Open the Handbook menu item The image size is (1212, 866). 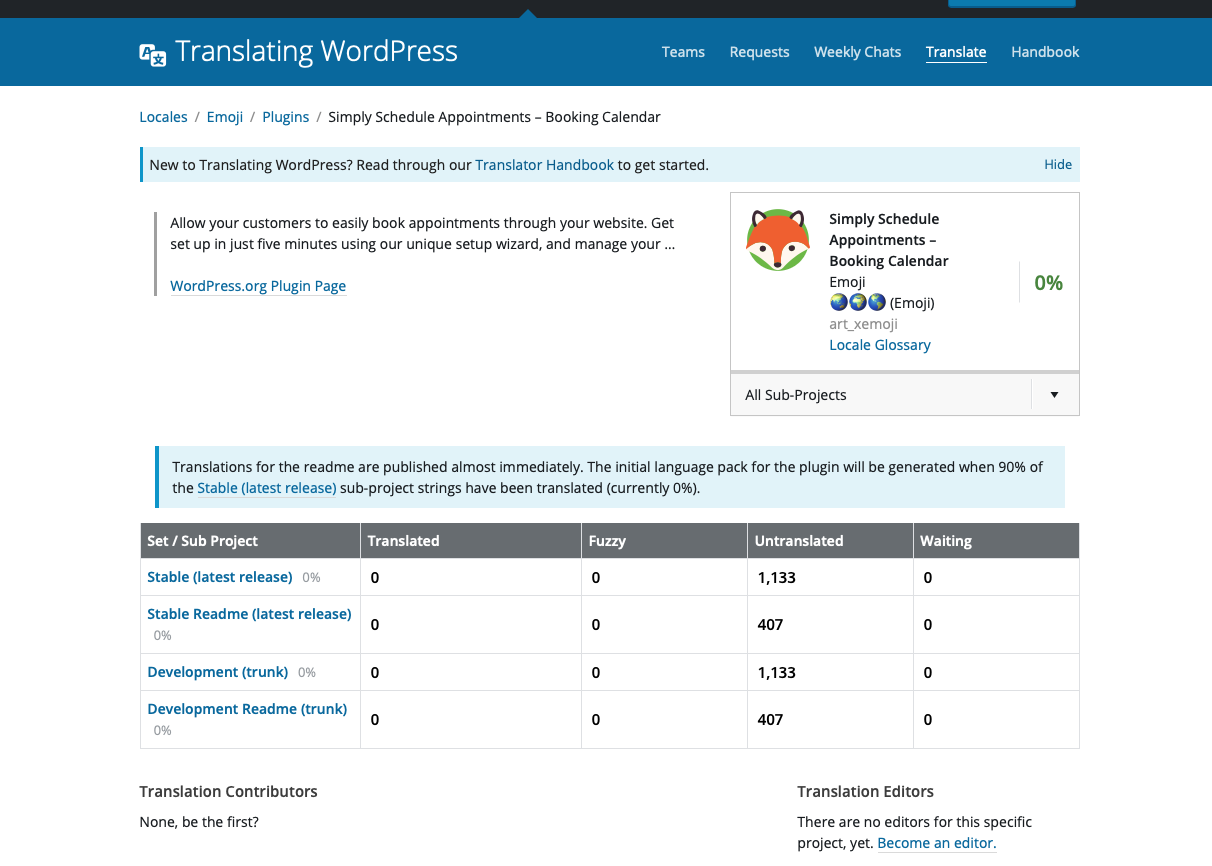coord(1045,52)
